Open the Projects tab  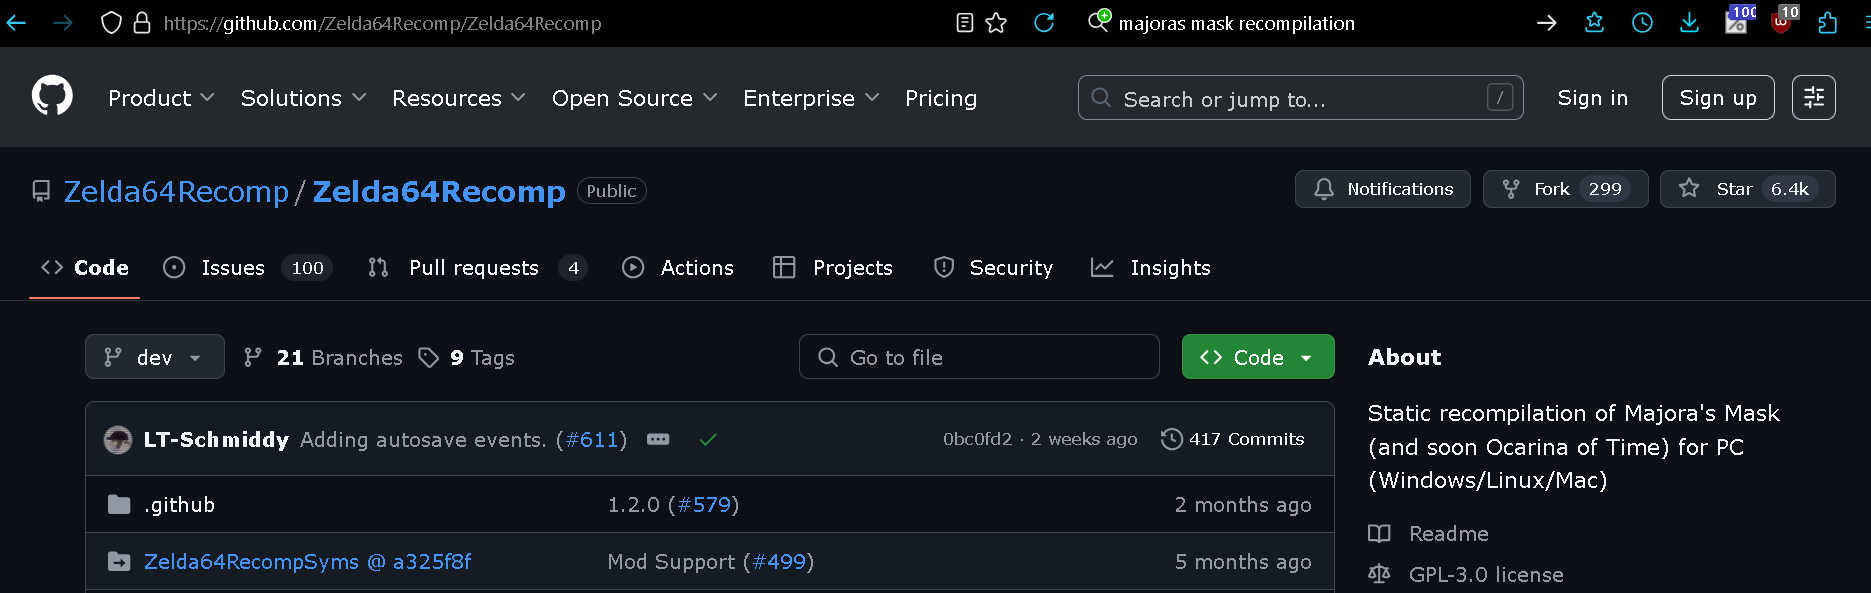tap(833, 268)
